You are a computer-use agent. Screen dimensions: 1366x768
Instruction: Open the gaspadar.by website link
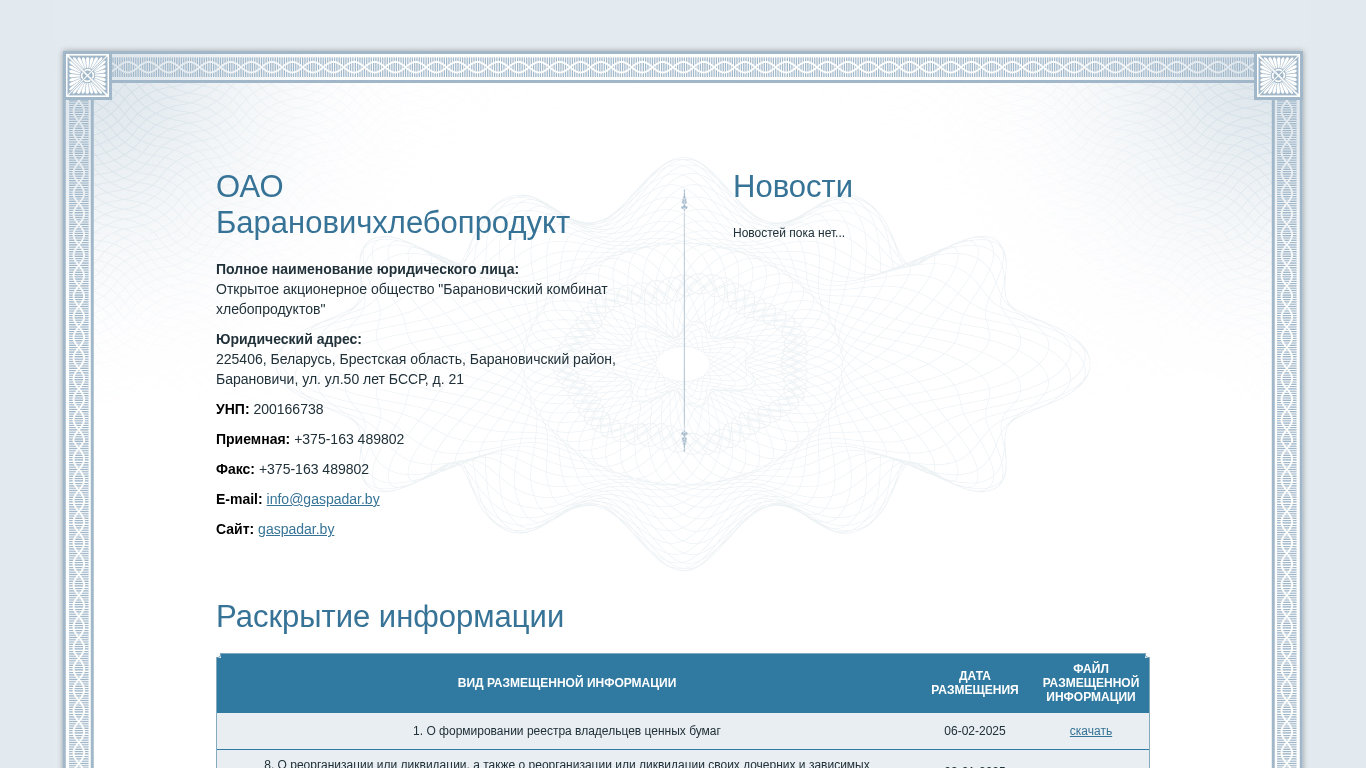(296, 529)
